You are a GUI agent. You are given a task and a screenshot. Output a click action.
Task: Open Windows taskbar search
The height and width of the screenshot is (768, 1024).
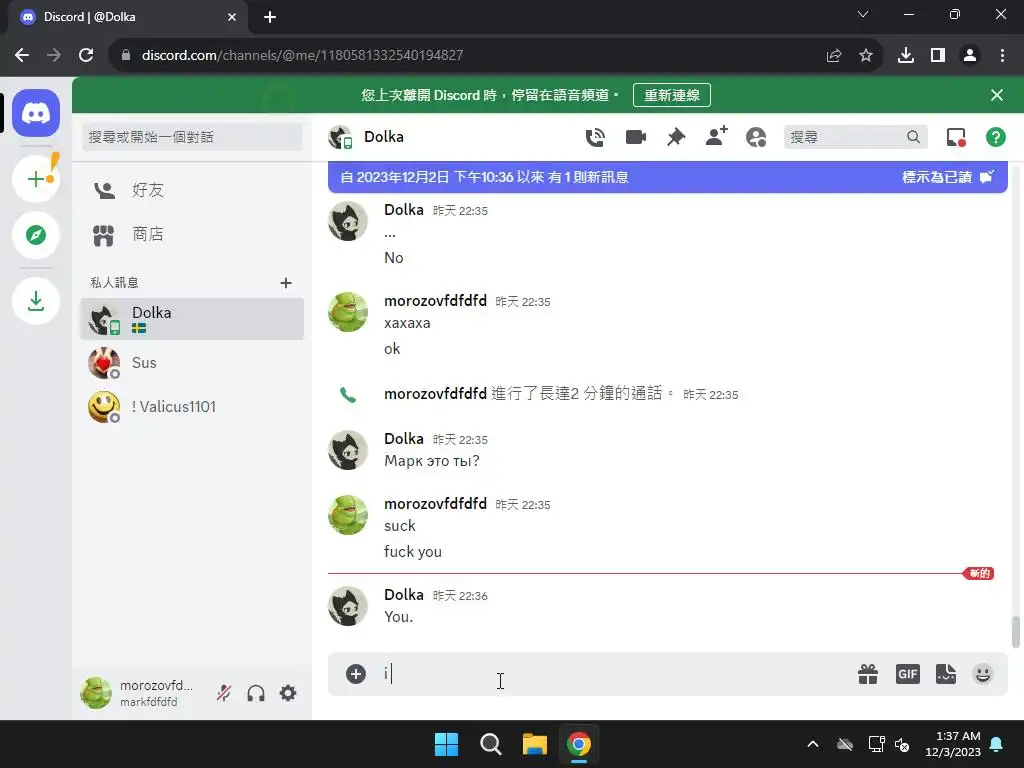pyautogui.click(x=490, y=744)
